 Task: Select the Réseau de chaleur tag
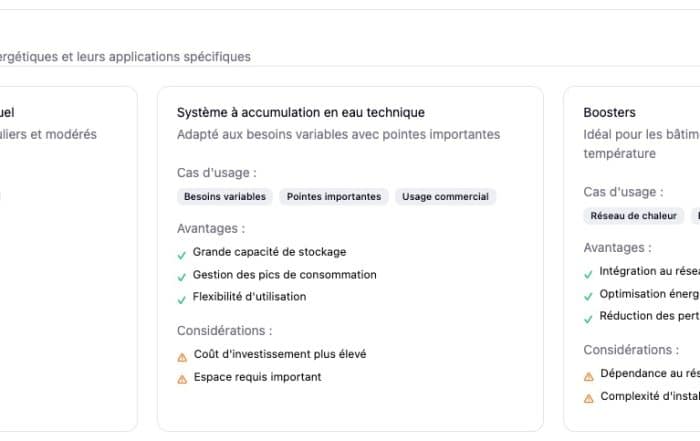pyautogui.click(x=633, y=216)
